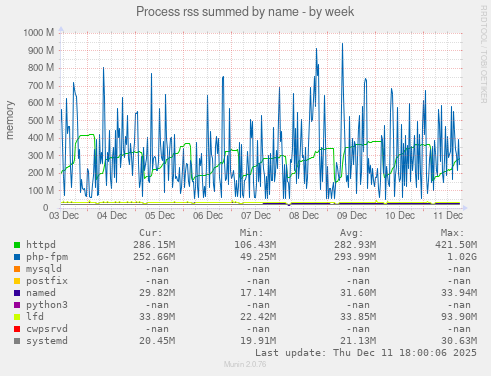
Task: Click the python3 legend label
Action: pos(47,305)
